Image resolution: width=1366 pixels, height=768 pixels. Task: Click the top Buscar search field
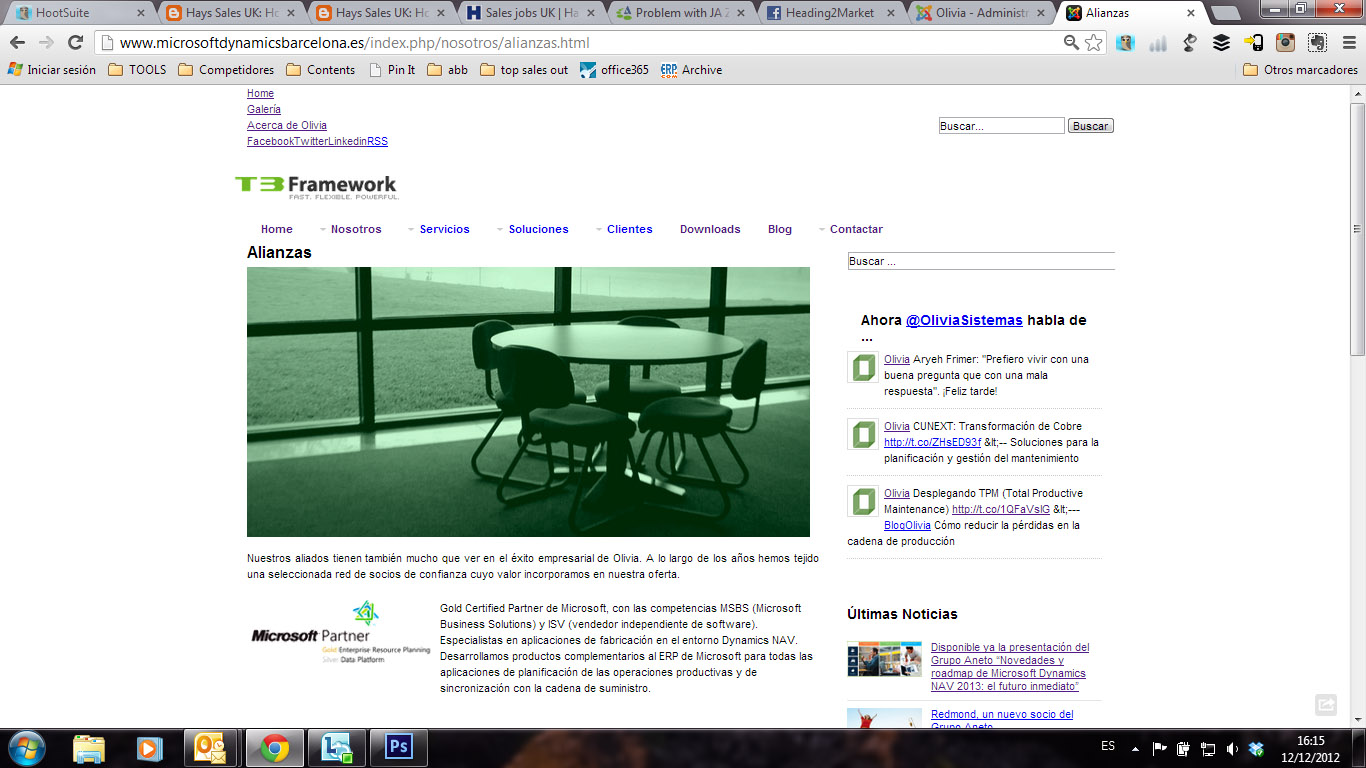tap(1001, 126)
